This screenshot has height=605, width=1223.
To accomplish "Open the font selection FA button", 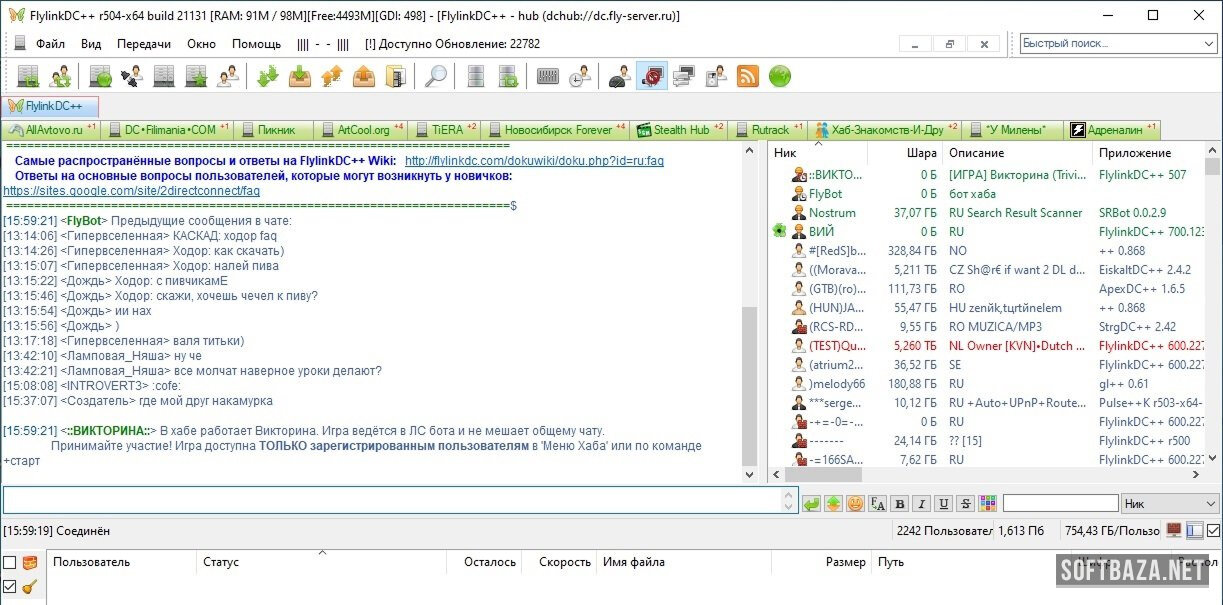I will coord(877,503).
